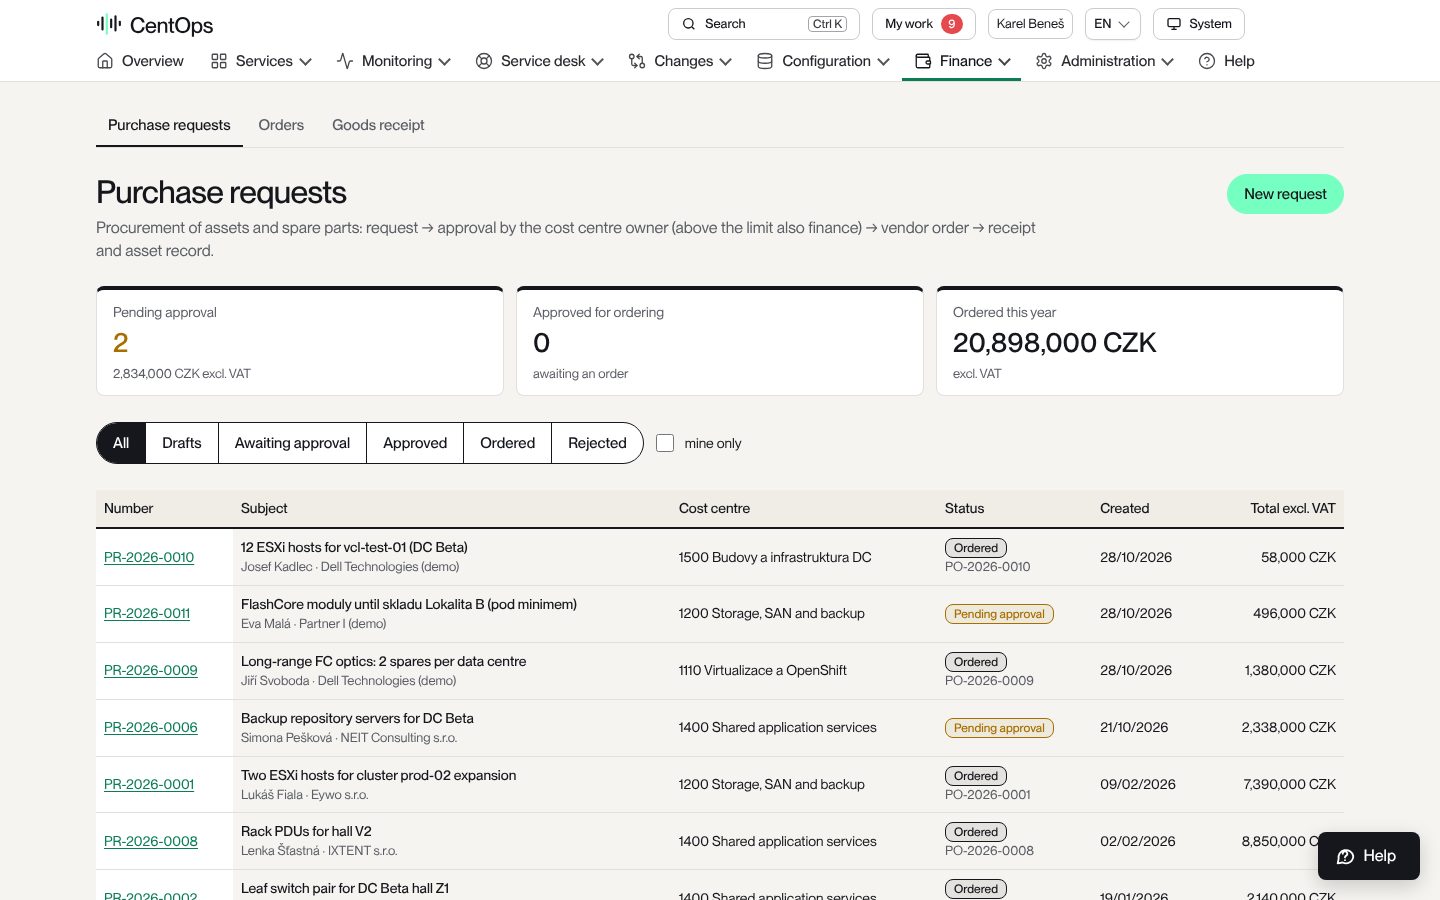The width and height of the screenshot is (1440, 900).
Task: Click the Configuration database icon
Action: coord(765,61)
